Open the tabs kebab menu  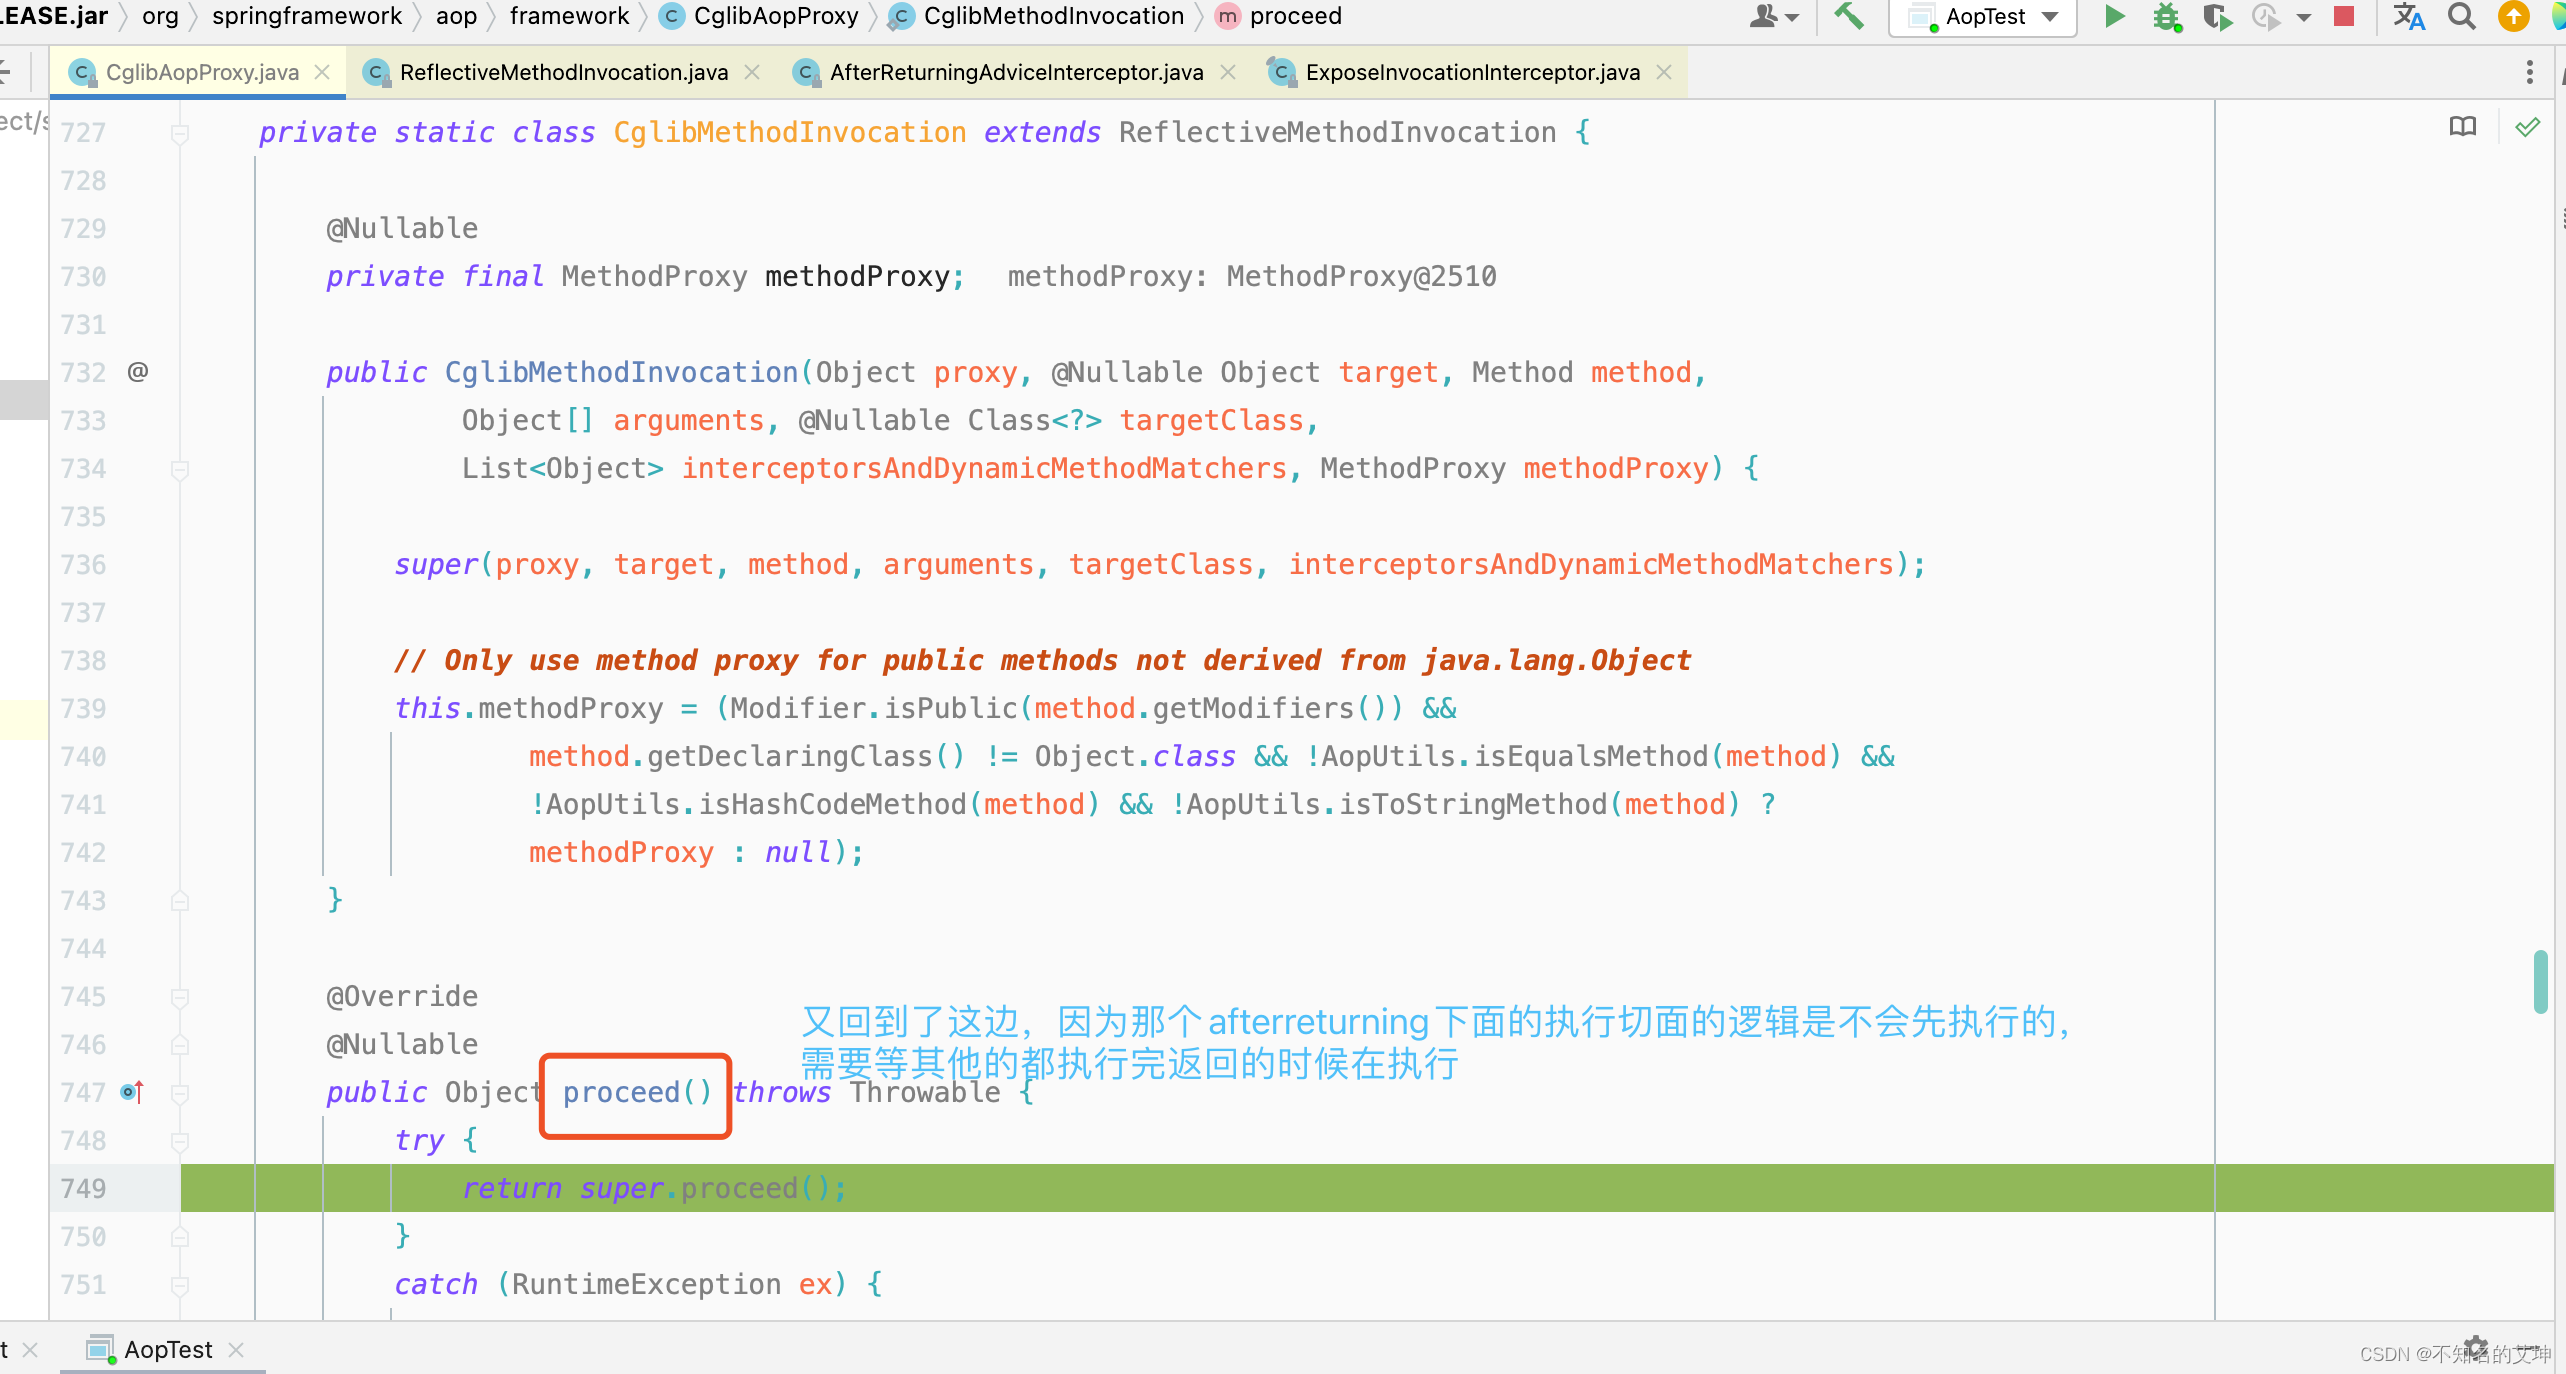coord(2529,72)
